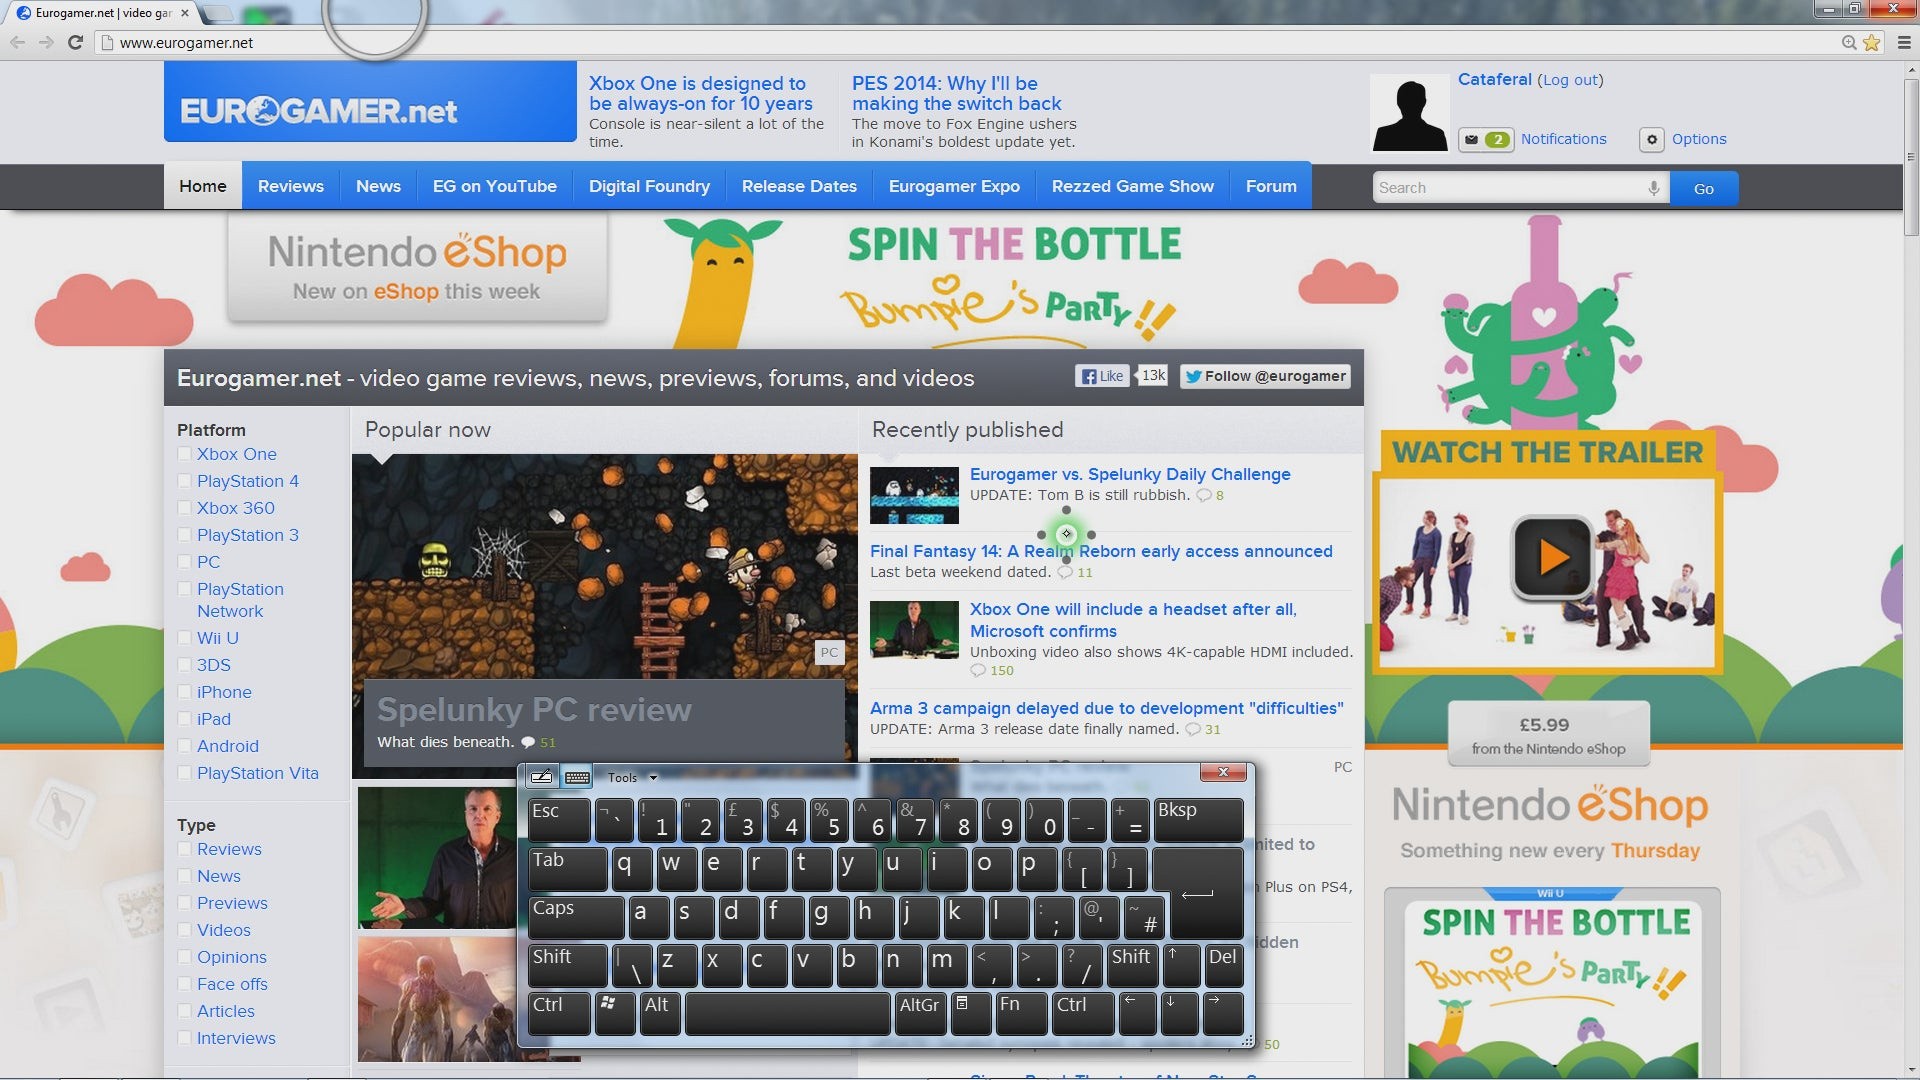Image resolution: width=1920 pixels, height=1080 pixels.
Task: Check the Xbox One platform filter
Action: 185,454
